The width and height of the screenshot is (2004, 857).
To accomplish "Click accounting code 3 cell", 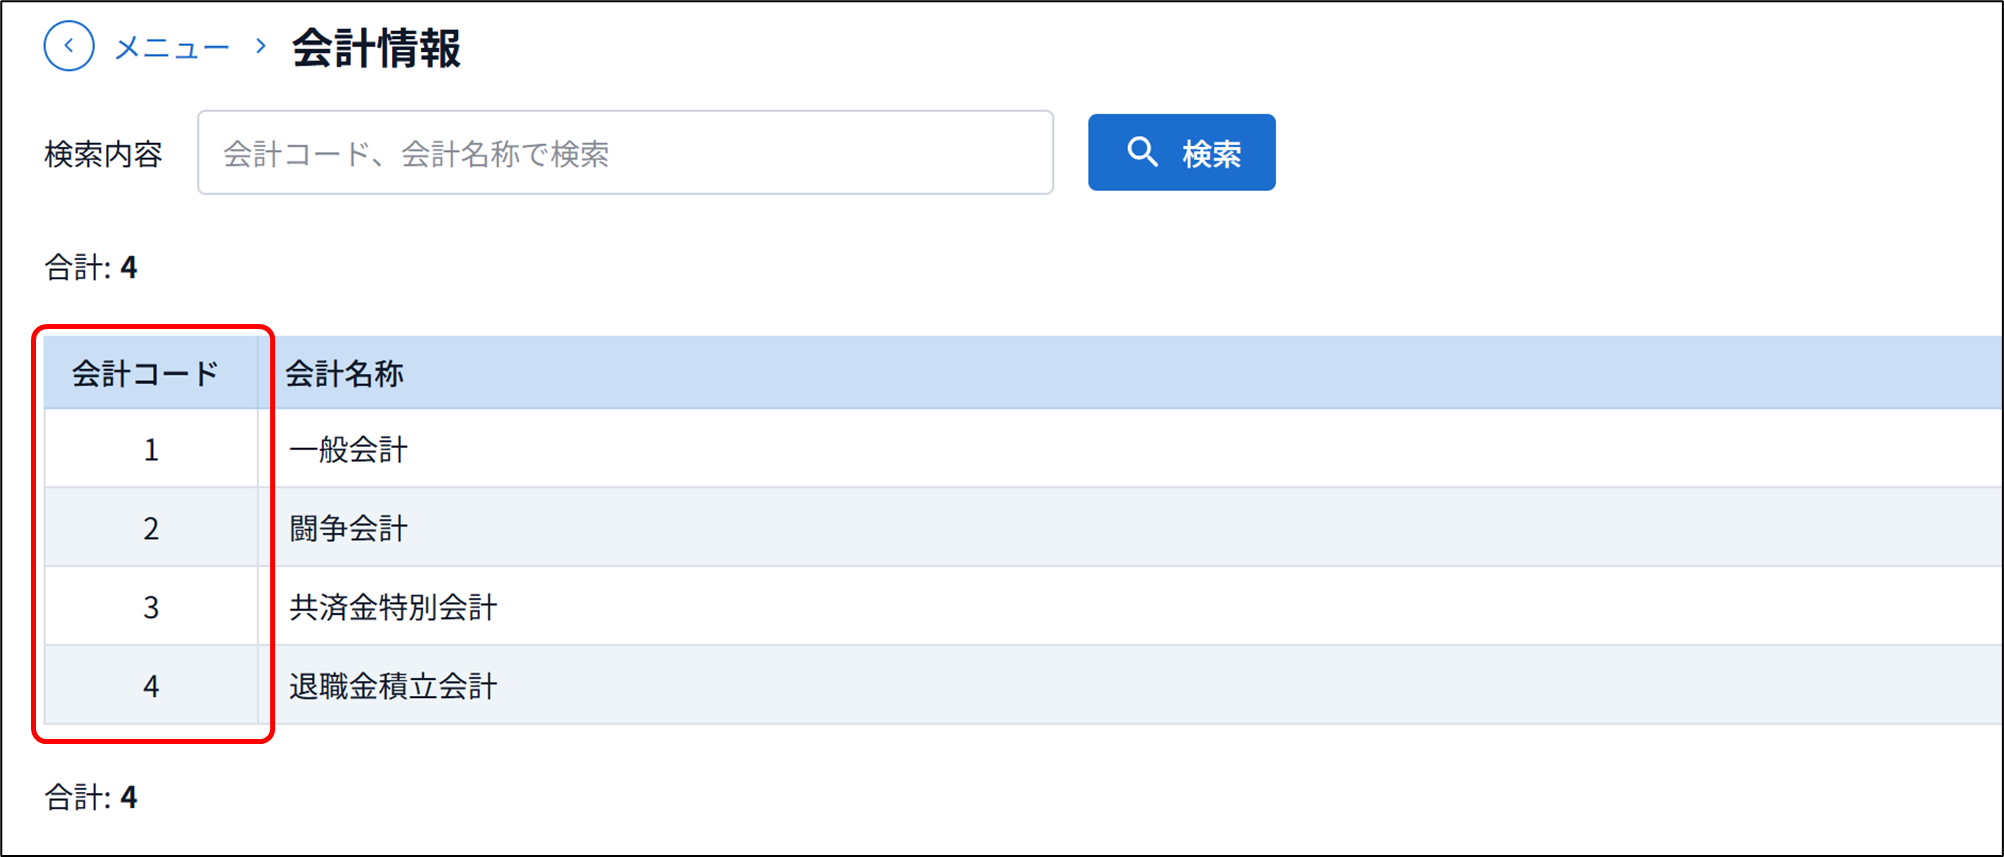I will [x=151, y=606].
